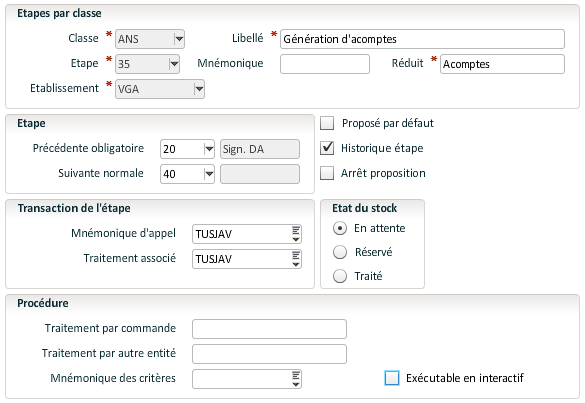Expand the Classe dropdown showing ANS
The image size is (585, 403).
coord(179,39)
